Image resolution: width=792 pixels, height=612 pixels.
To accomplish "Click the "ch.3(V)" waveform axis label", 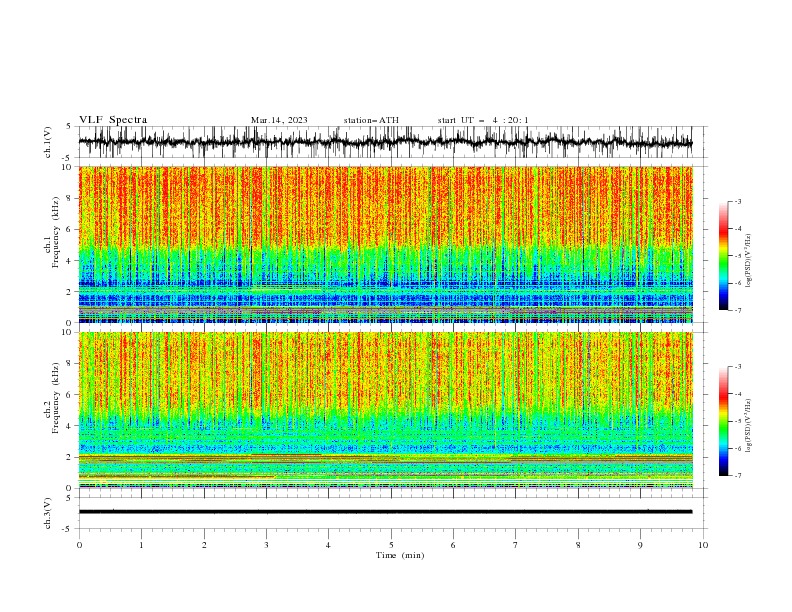I will pyautogui.click(x=48, y=513).
